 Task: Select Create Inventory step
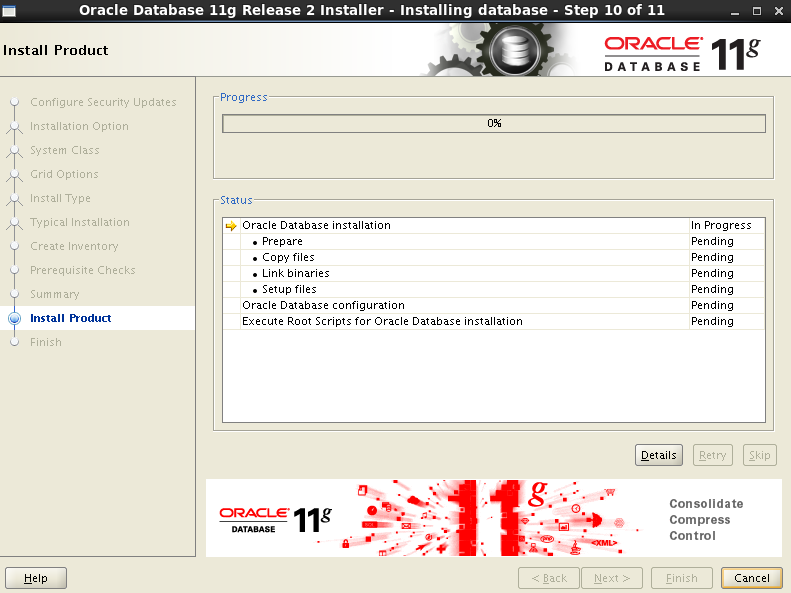click(x=74, y=246)
